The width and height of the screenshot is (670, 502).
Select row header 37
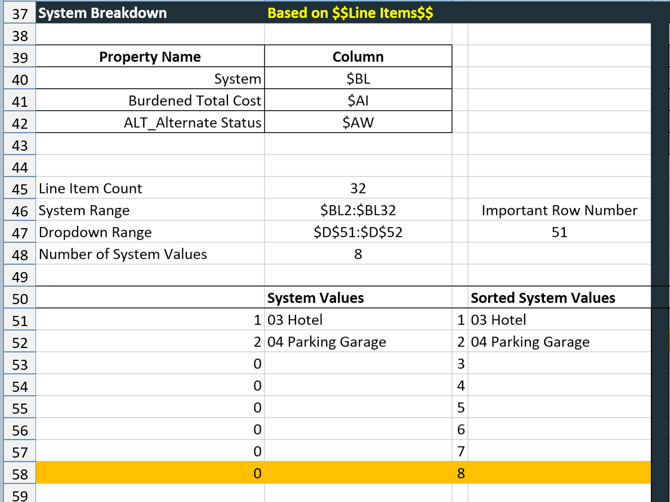(x=19, y=14)
